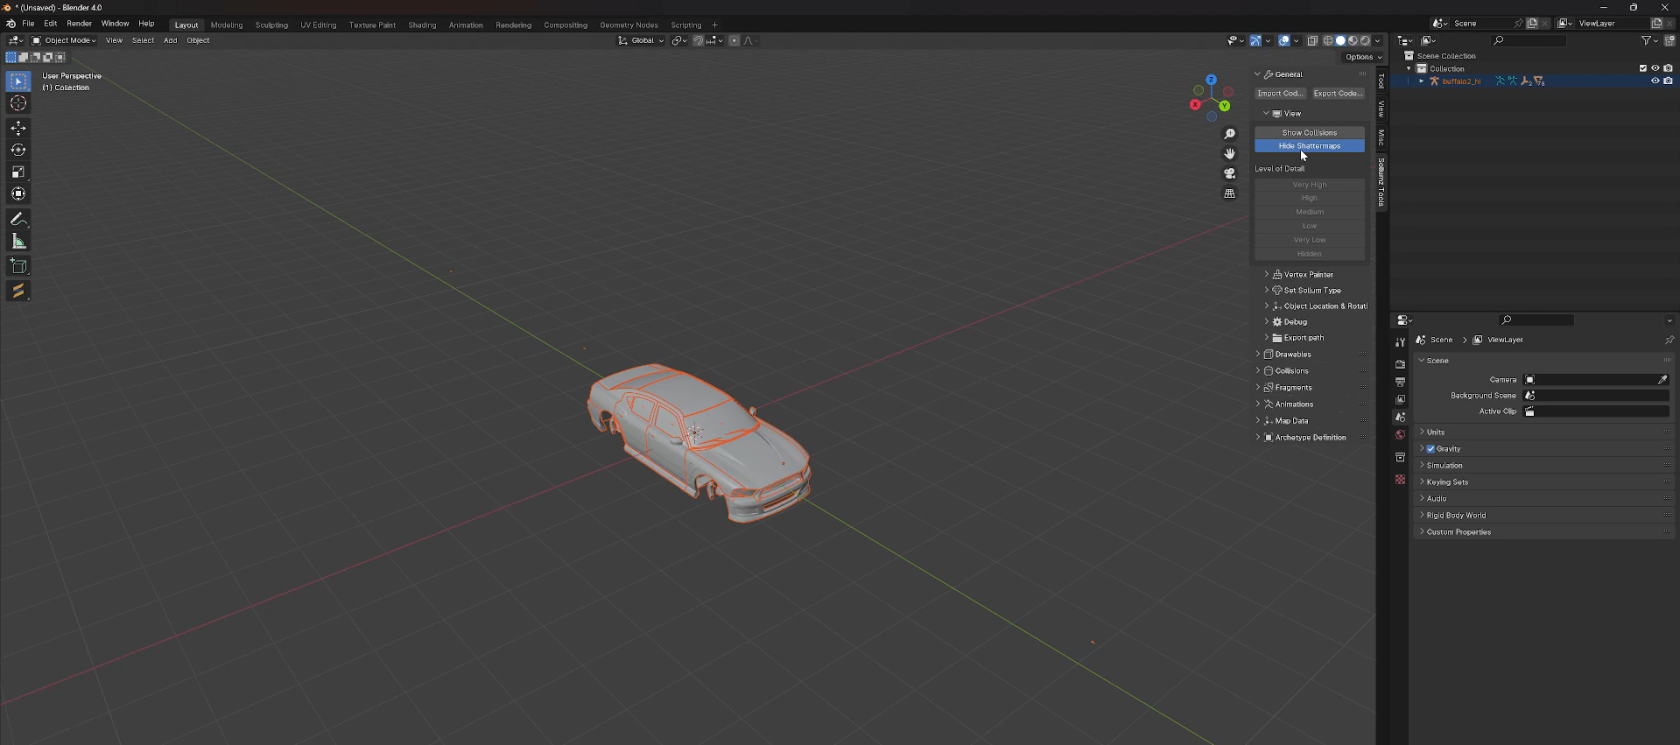Uncheck the Gravity checkbox

pyautogui.click(x=1431, y=449)
